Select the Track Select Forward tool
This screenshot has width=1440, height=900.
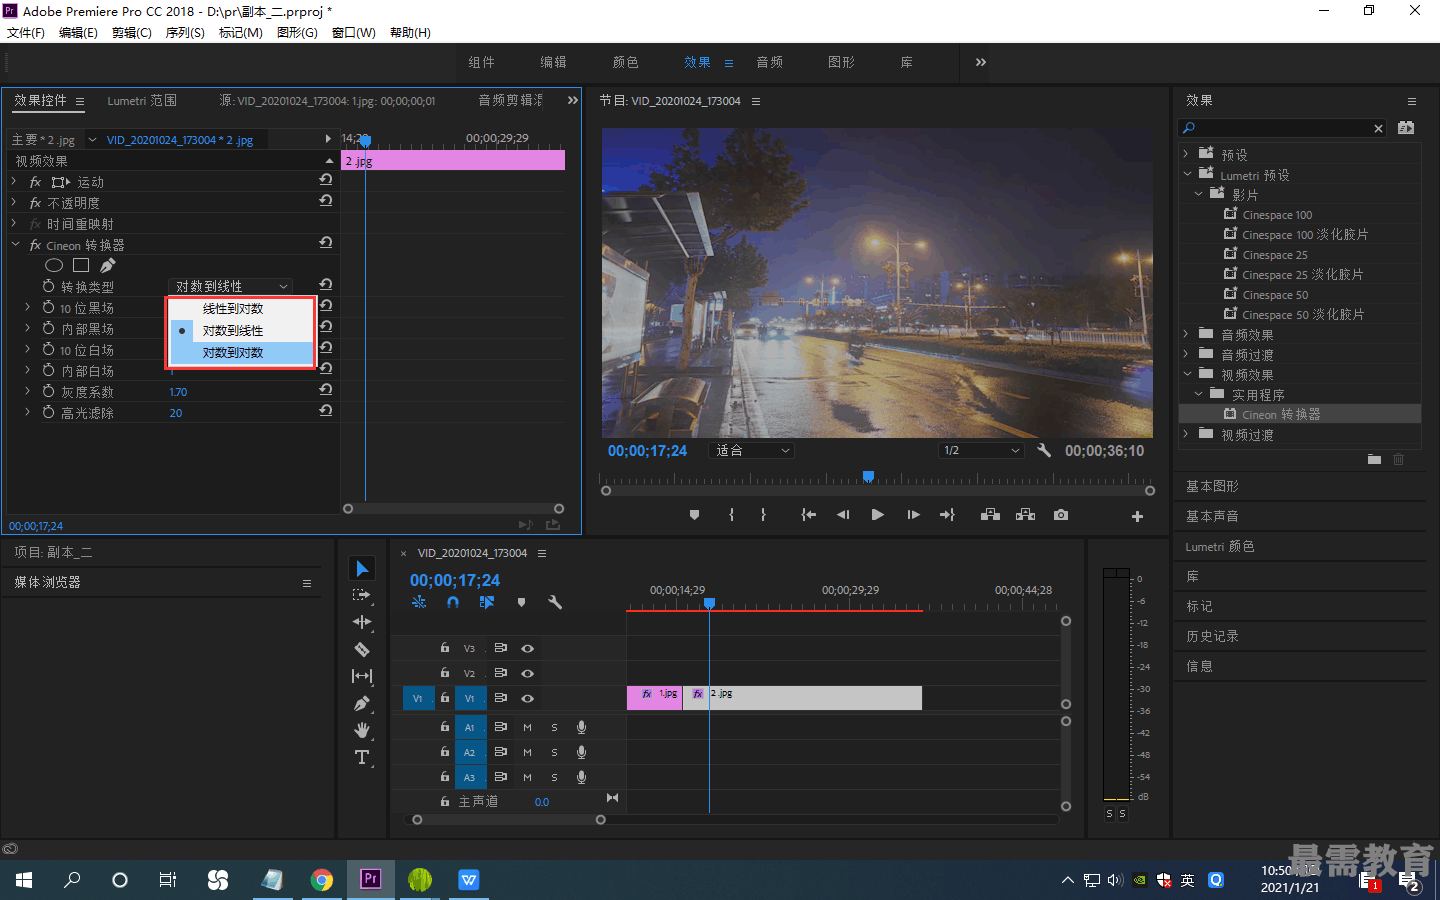pyautogui.click(x=362, y=595)
